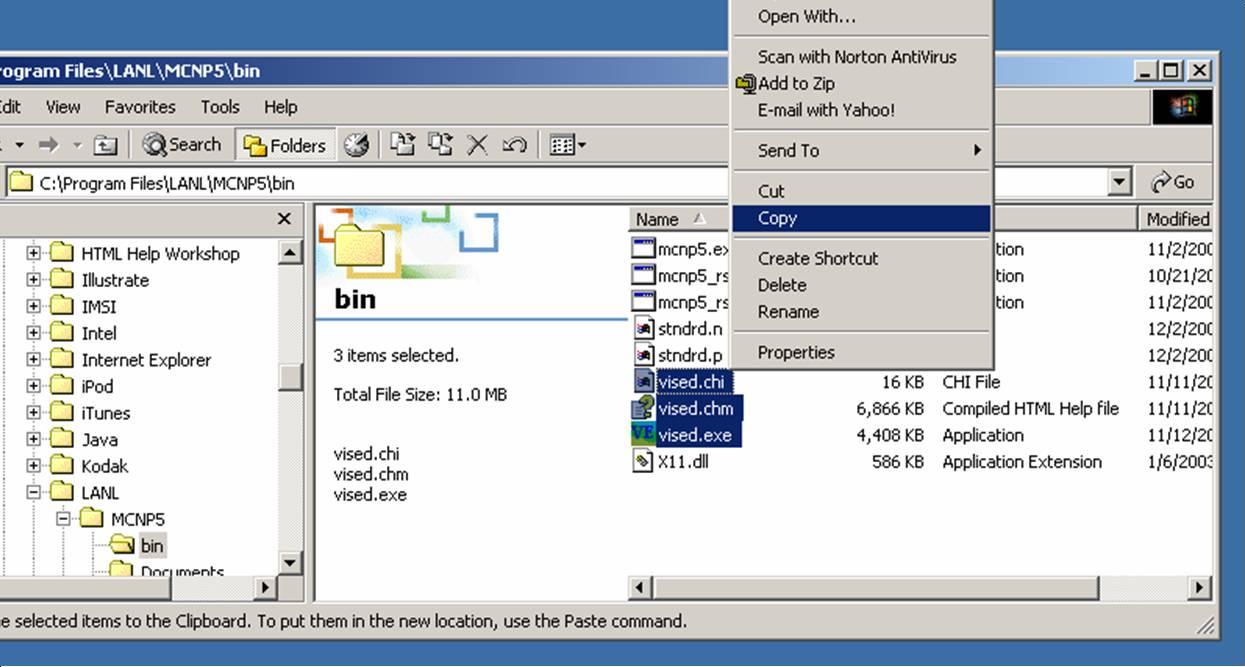Open the address bar dropdown arrow
Viewport: 1245px width, 667px height.
1120,182
